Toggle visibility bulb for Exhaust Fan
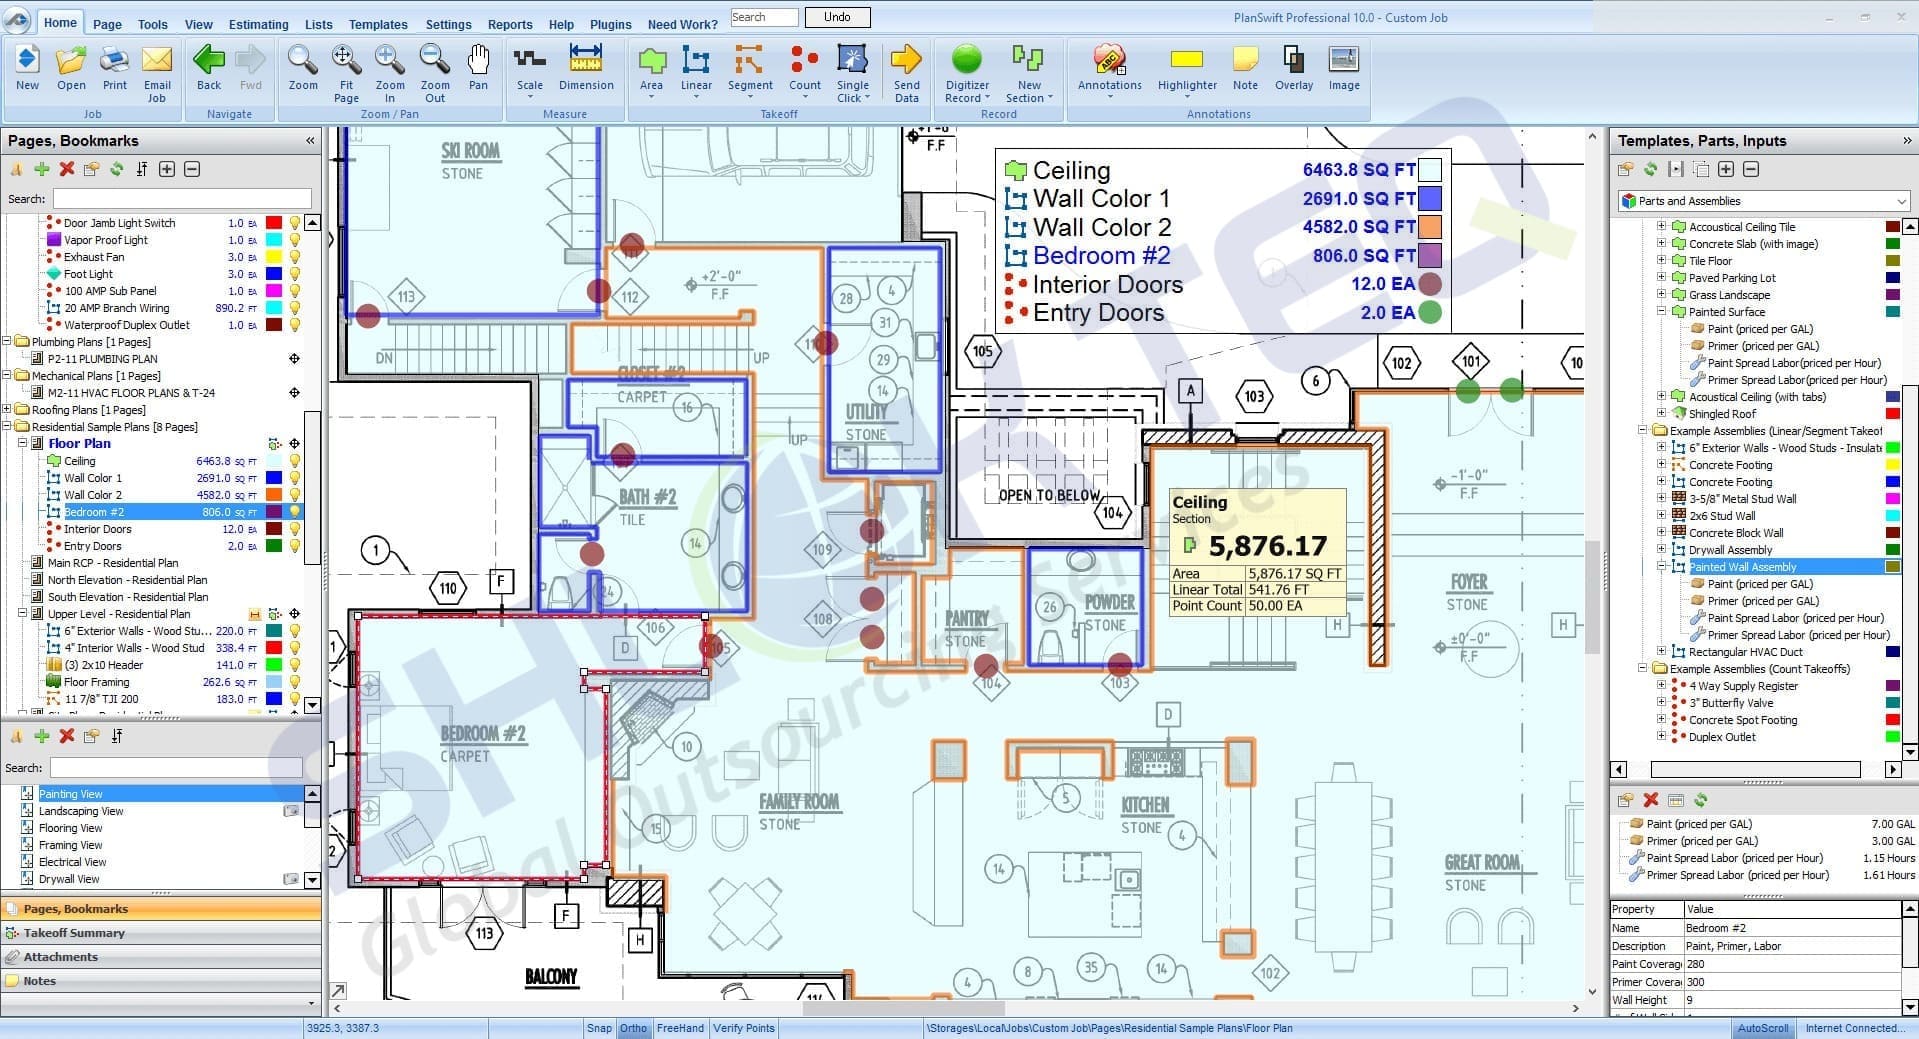 (x=295, y=257)
